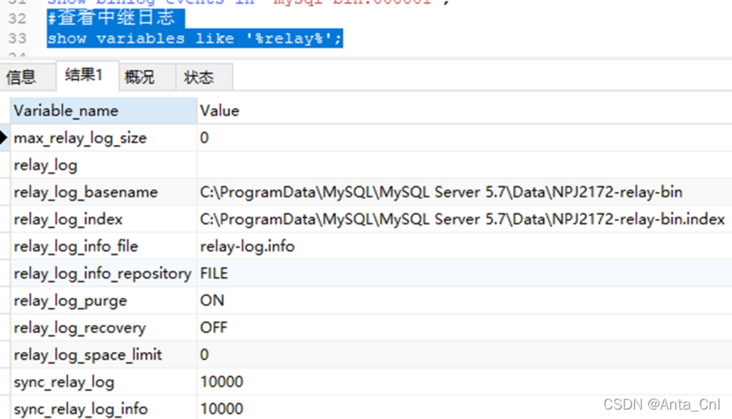The width and height of the screenshot is (732, 419).
Task: Select the relay_log_recovery cell
Action: pos(104,327)
